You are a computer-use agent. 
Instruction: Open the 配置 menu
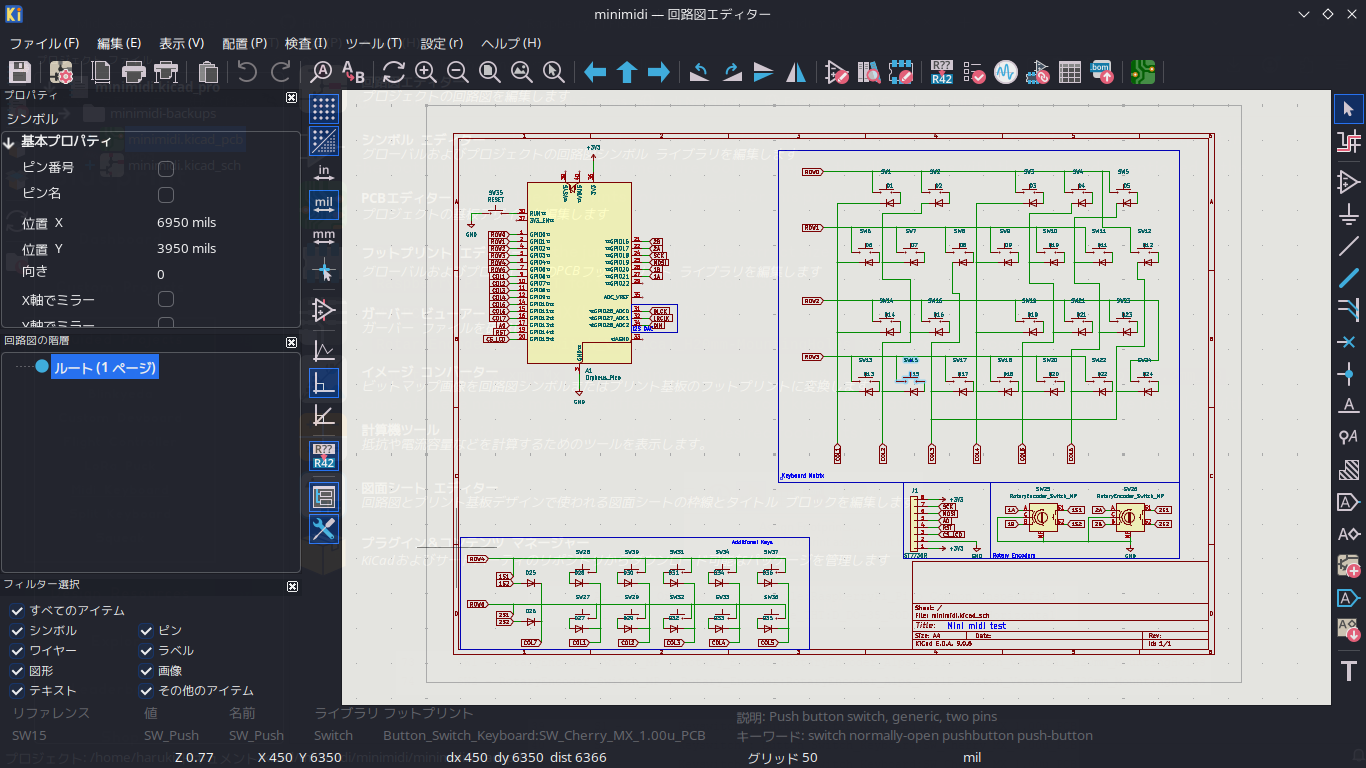click(x=244, y=43)
